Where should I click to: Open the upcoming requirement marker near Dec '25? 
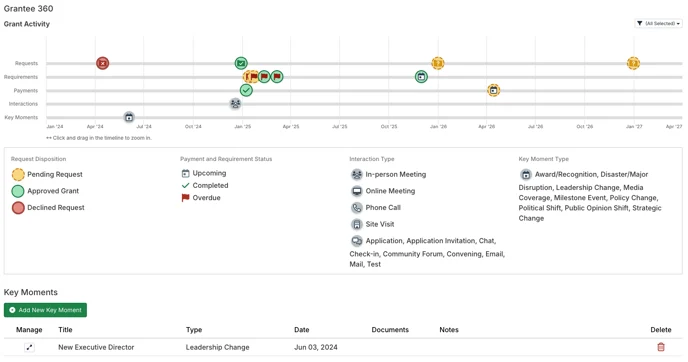421,77
